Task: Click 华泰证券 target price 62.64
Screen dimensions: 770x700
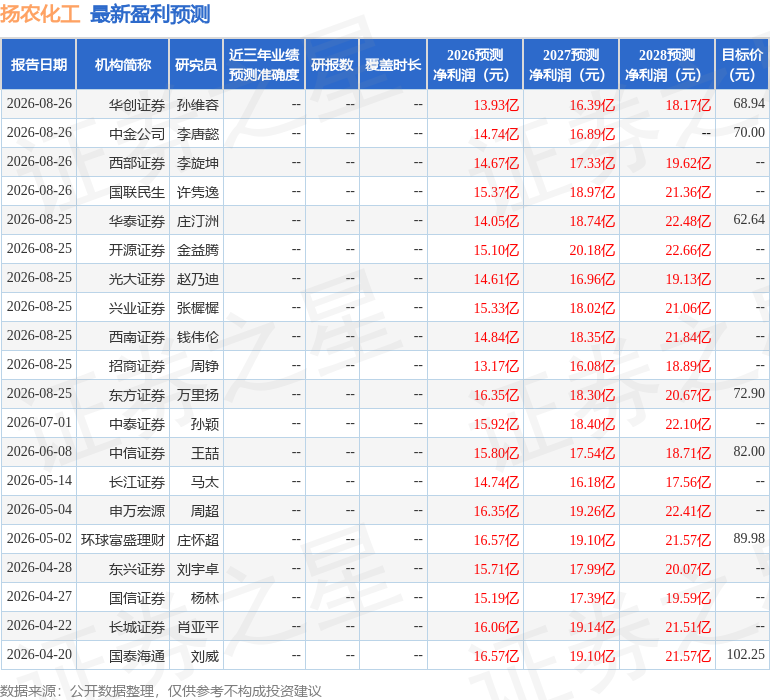Action: [749, 219]
